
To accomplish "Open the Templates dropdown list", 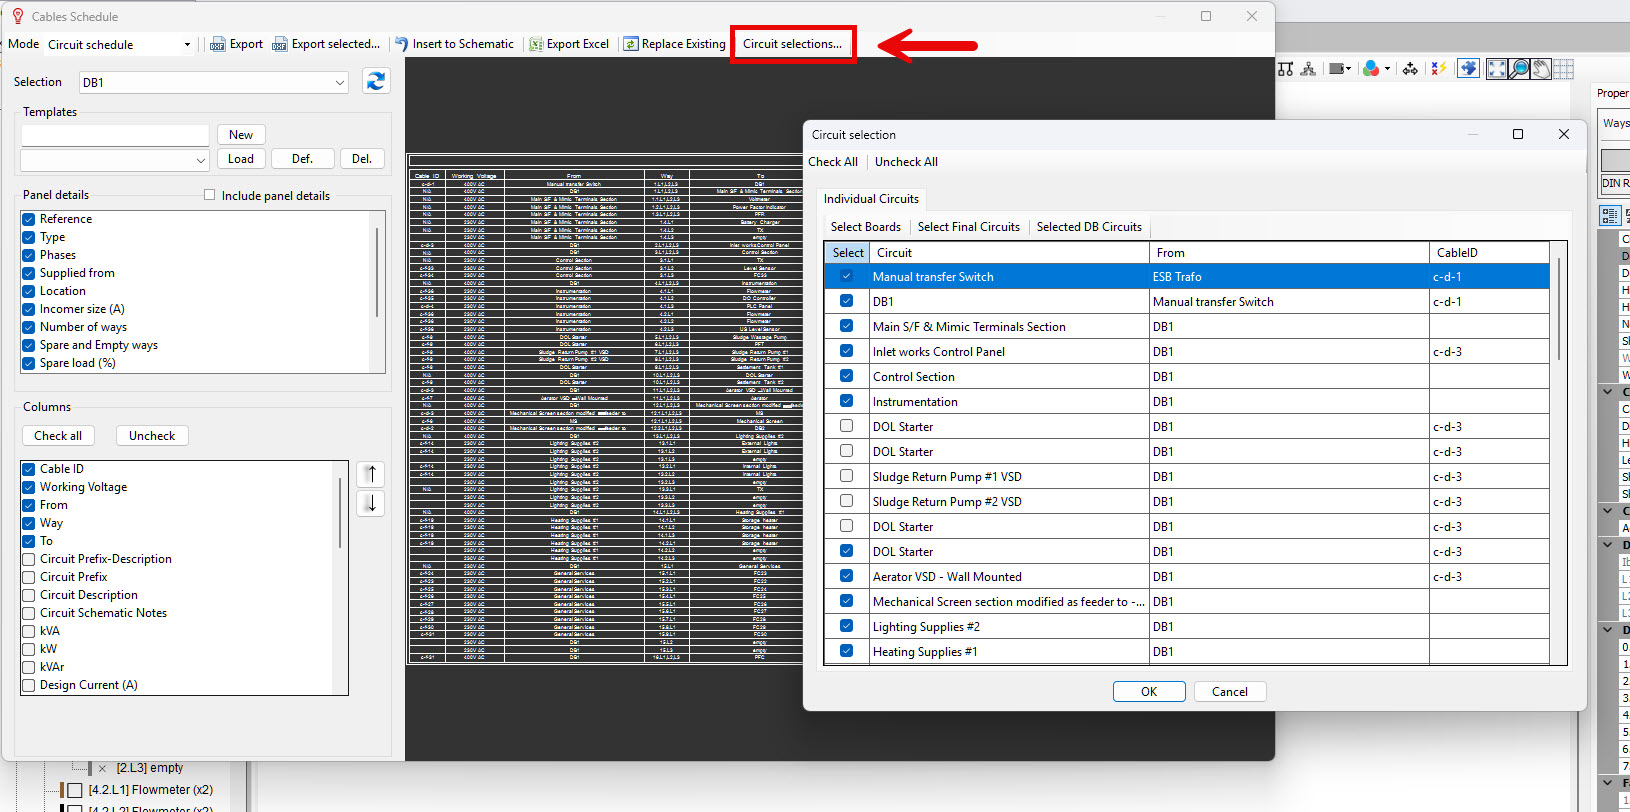I will point(200,160).
